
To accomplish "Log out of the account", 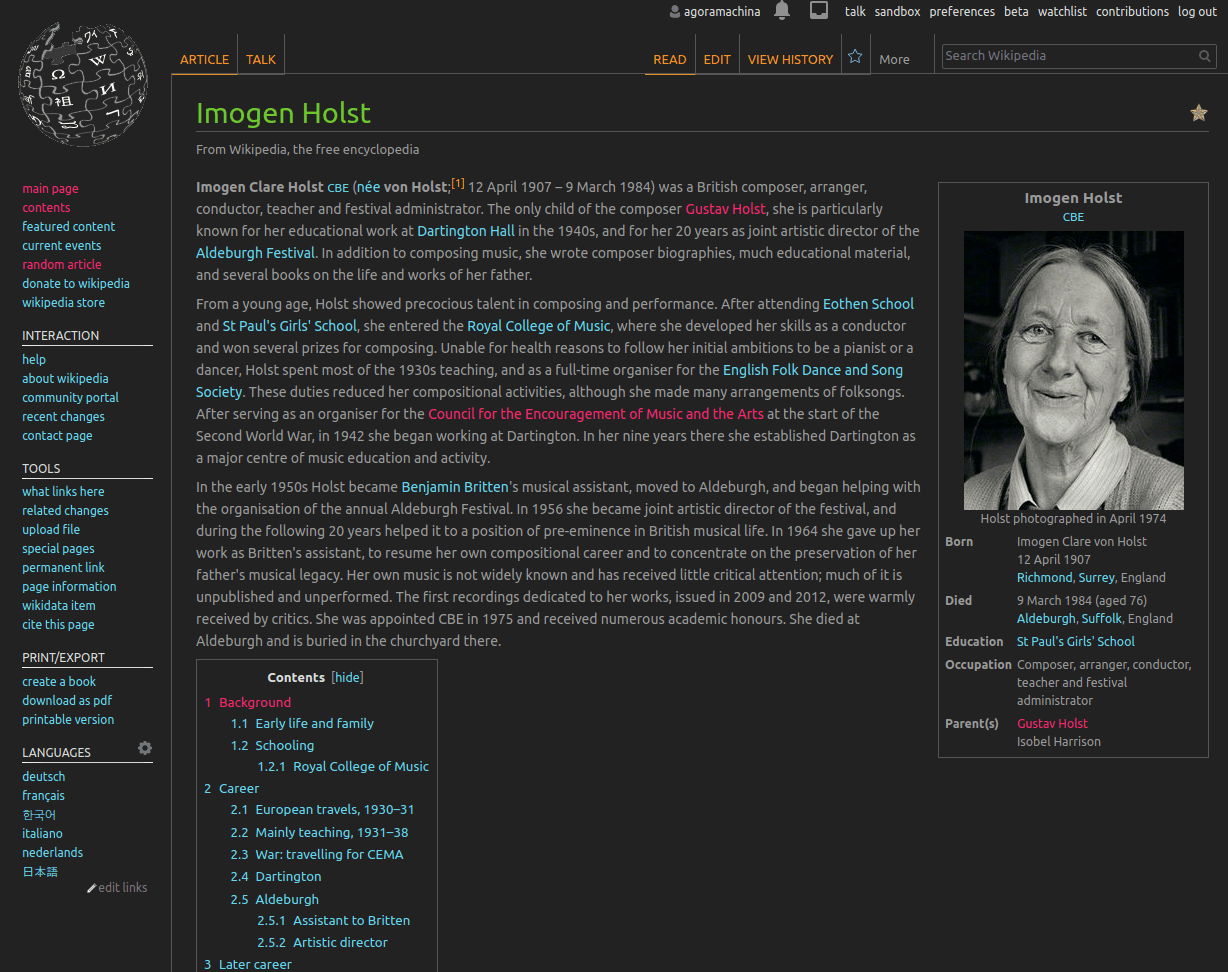I will click(x=1197, y=11).
